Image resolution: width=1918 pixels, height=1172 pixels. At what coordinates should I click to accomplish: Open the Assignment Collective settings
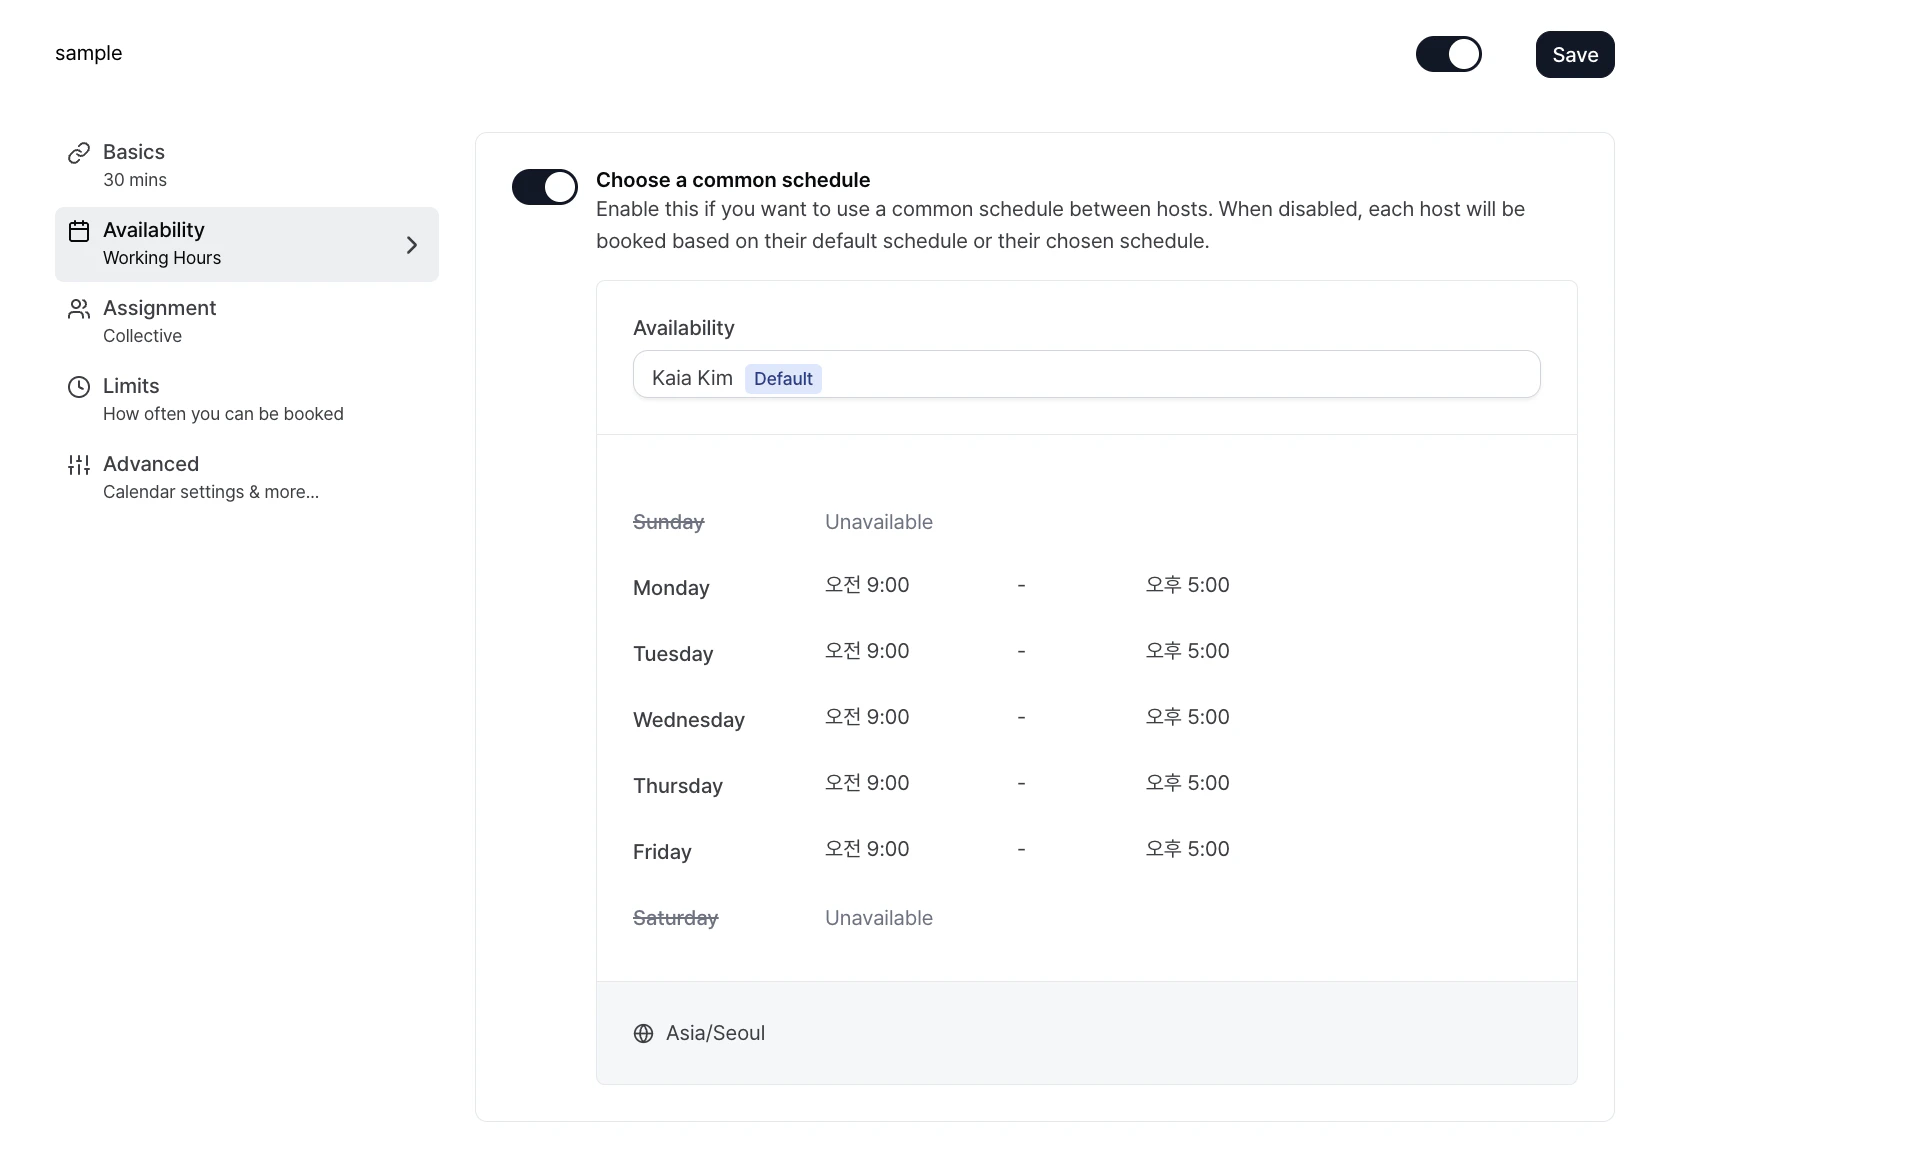[x=159, y=308]
